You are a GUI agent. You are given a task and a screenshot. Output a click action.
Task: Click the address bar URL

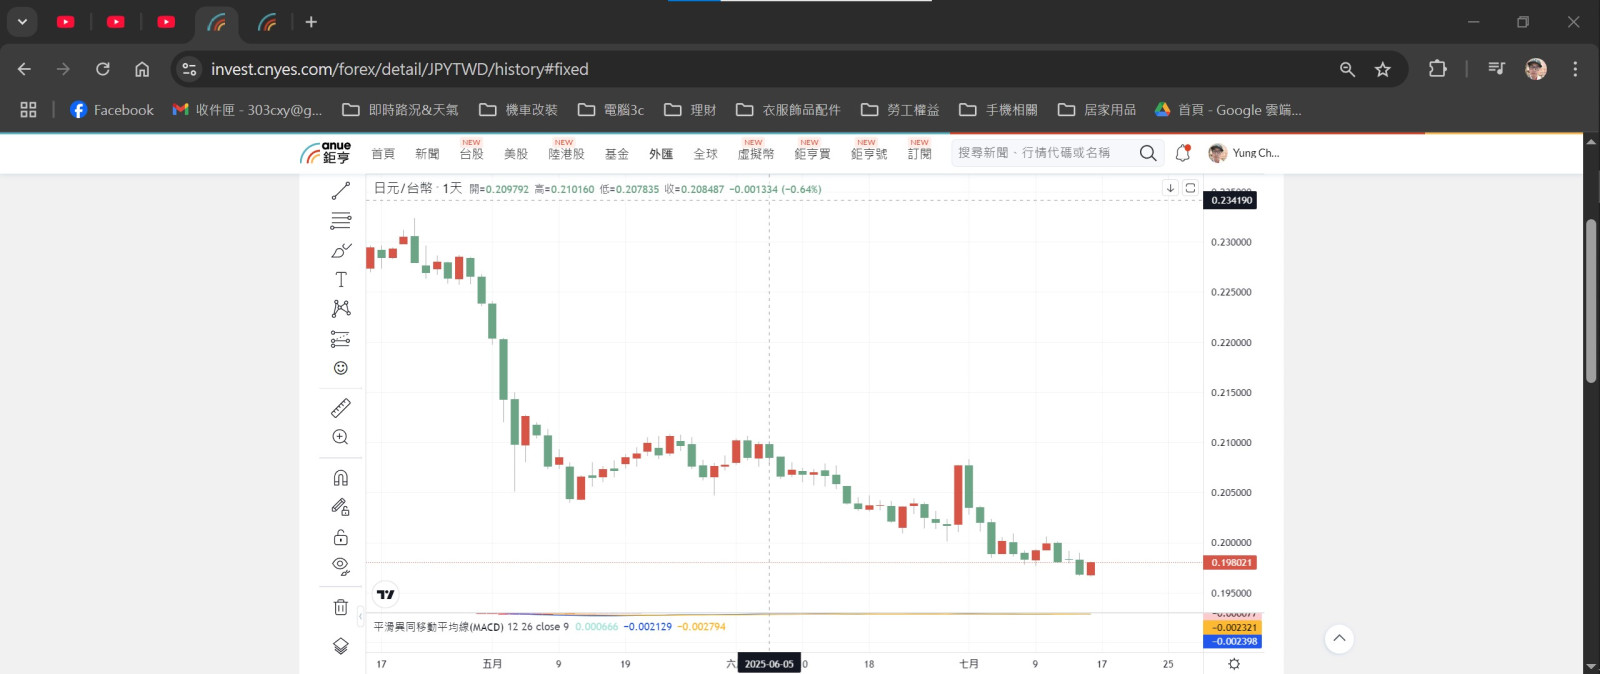[400, 69]
